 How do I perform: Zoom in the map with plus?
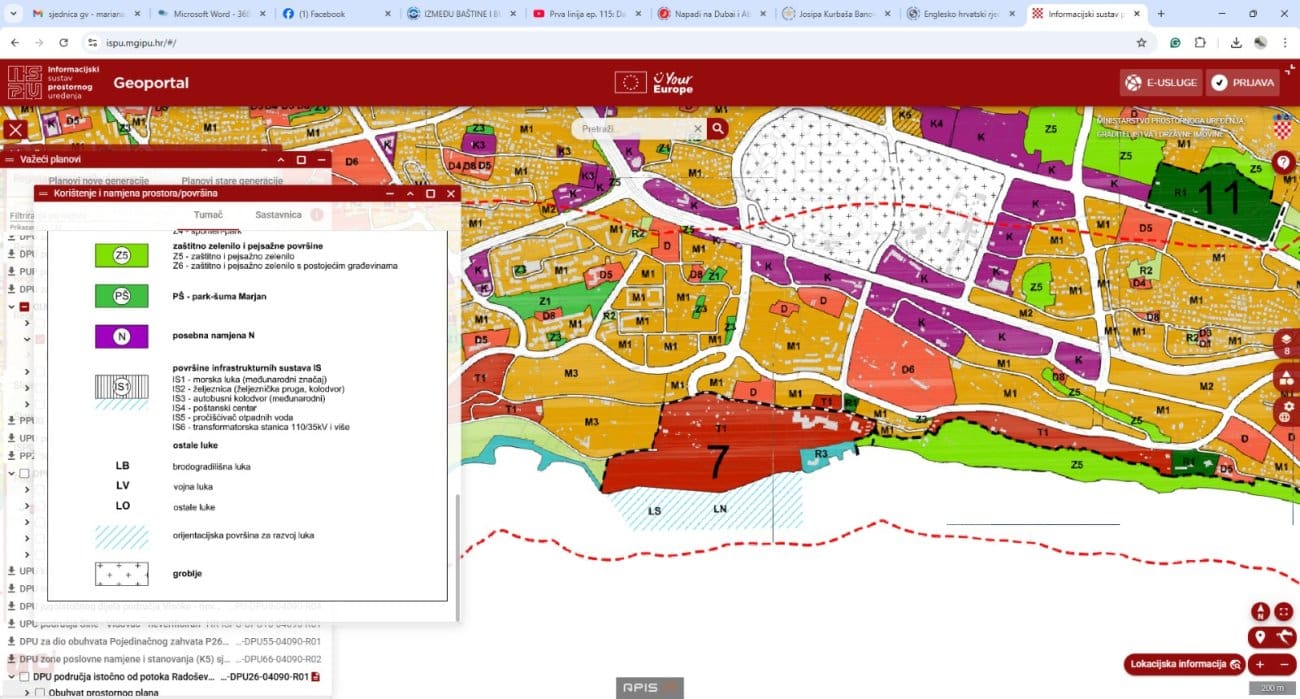(x=1260, y=664)
